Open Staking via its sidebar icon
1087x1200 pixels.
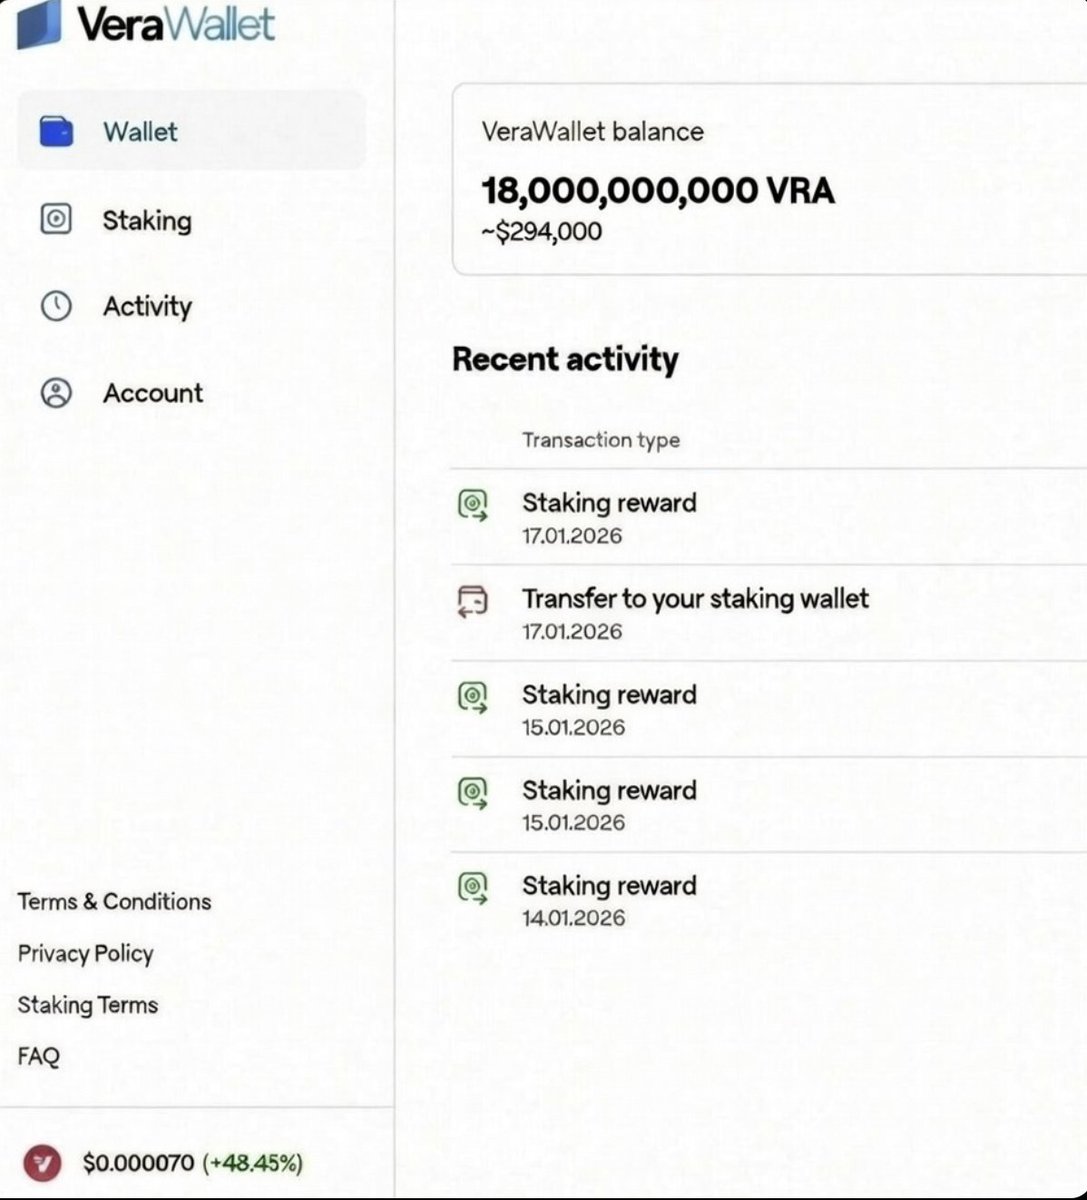[x=56, y=219]
